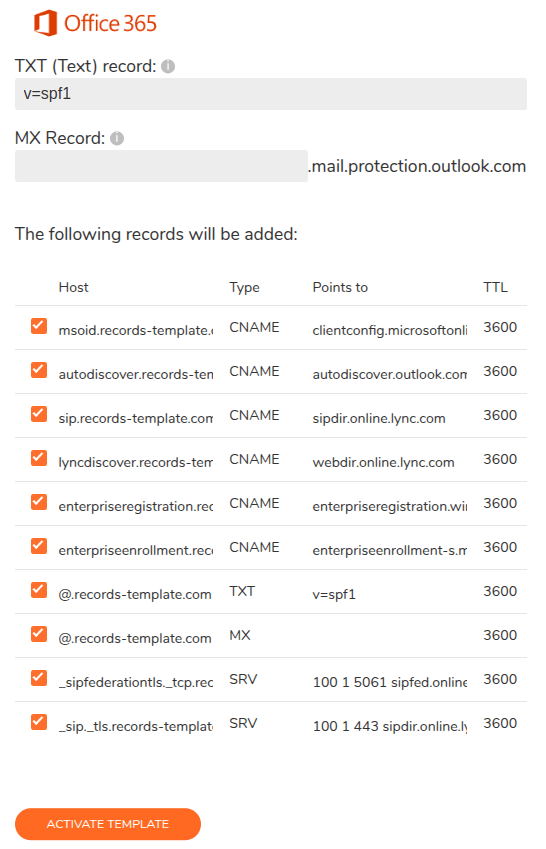Viewport: 546px width, 849px height.
Task: Click the clientconfig.microsoftonline points-to field
Action: click(389, 330)
